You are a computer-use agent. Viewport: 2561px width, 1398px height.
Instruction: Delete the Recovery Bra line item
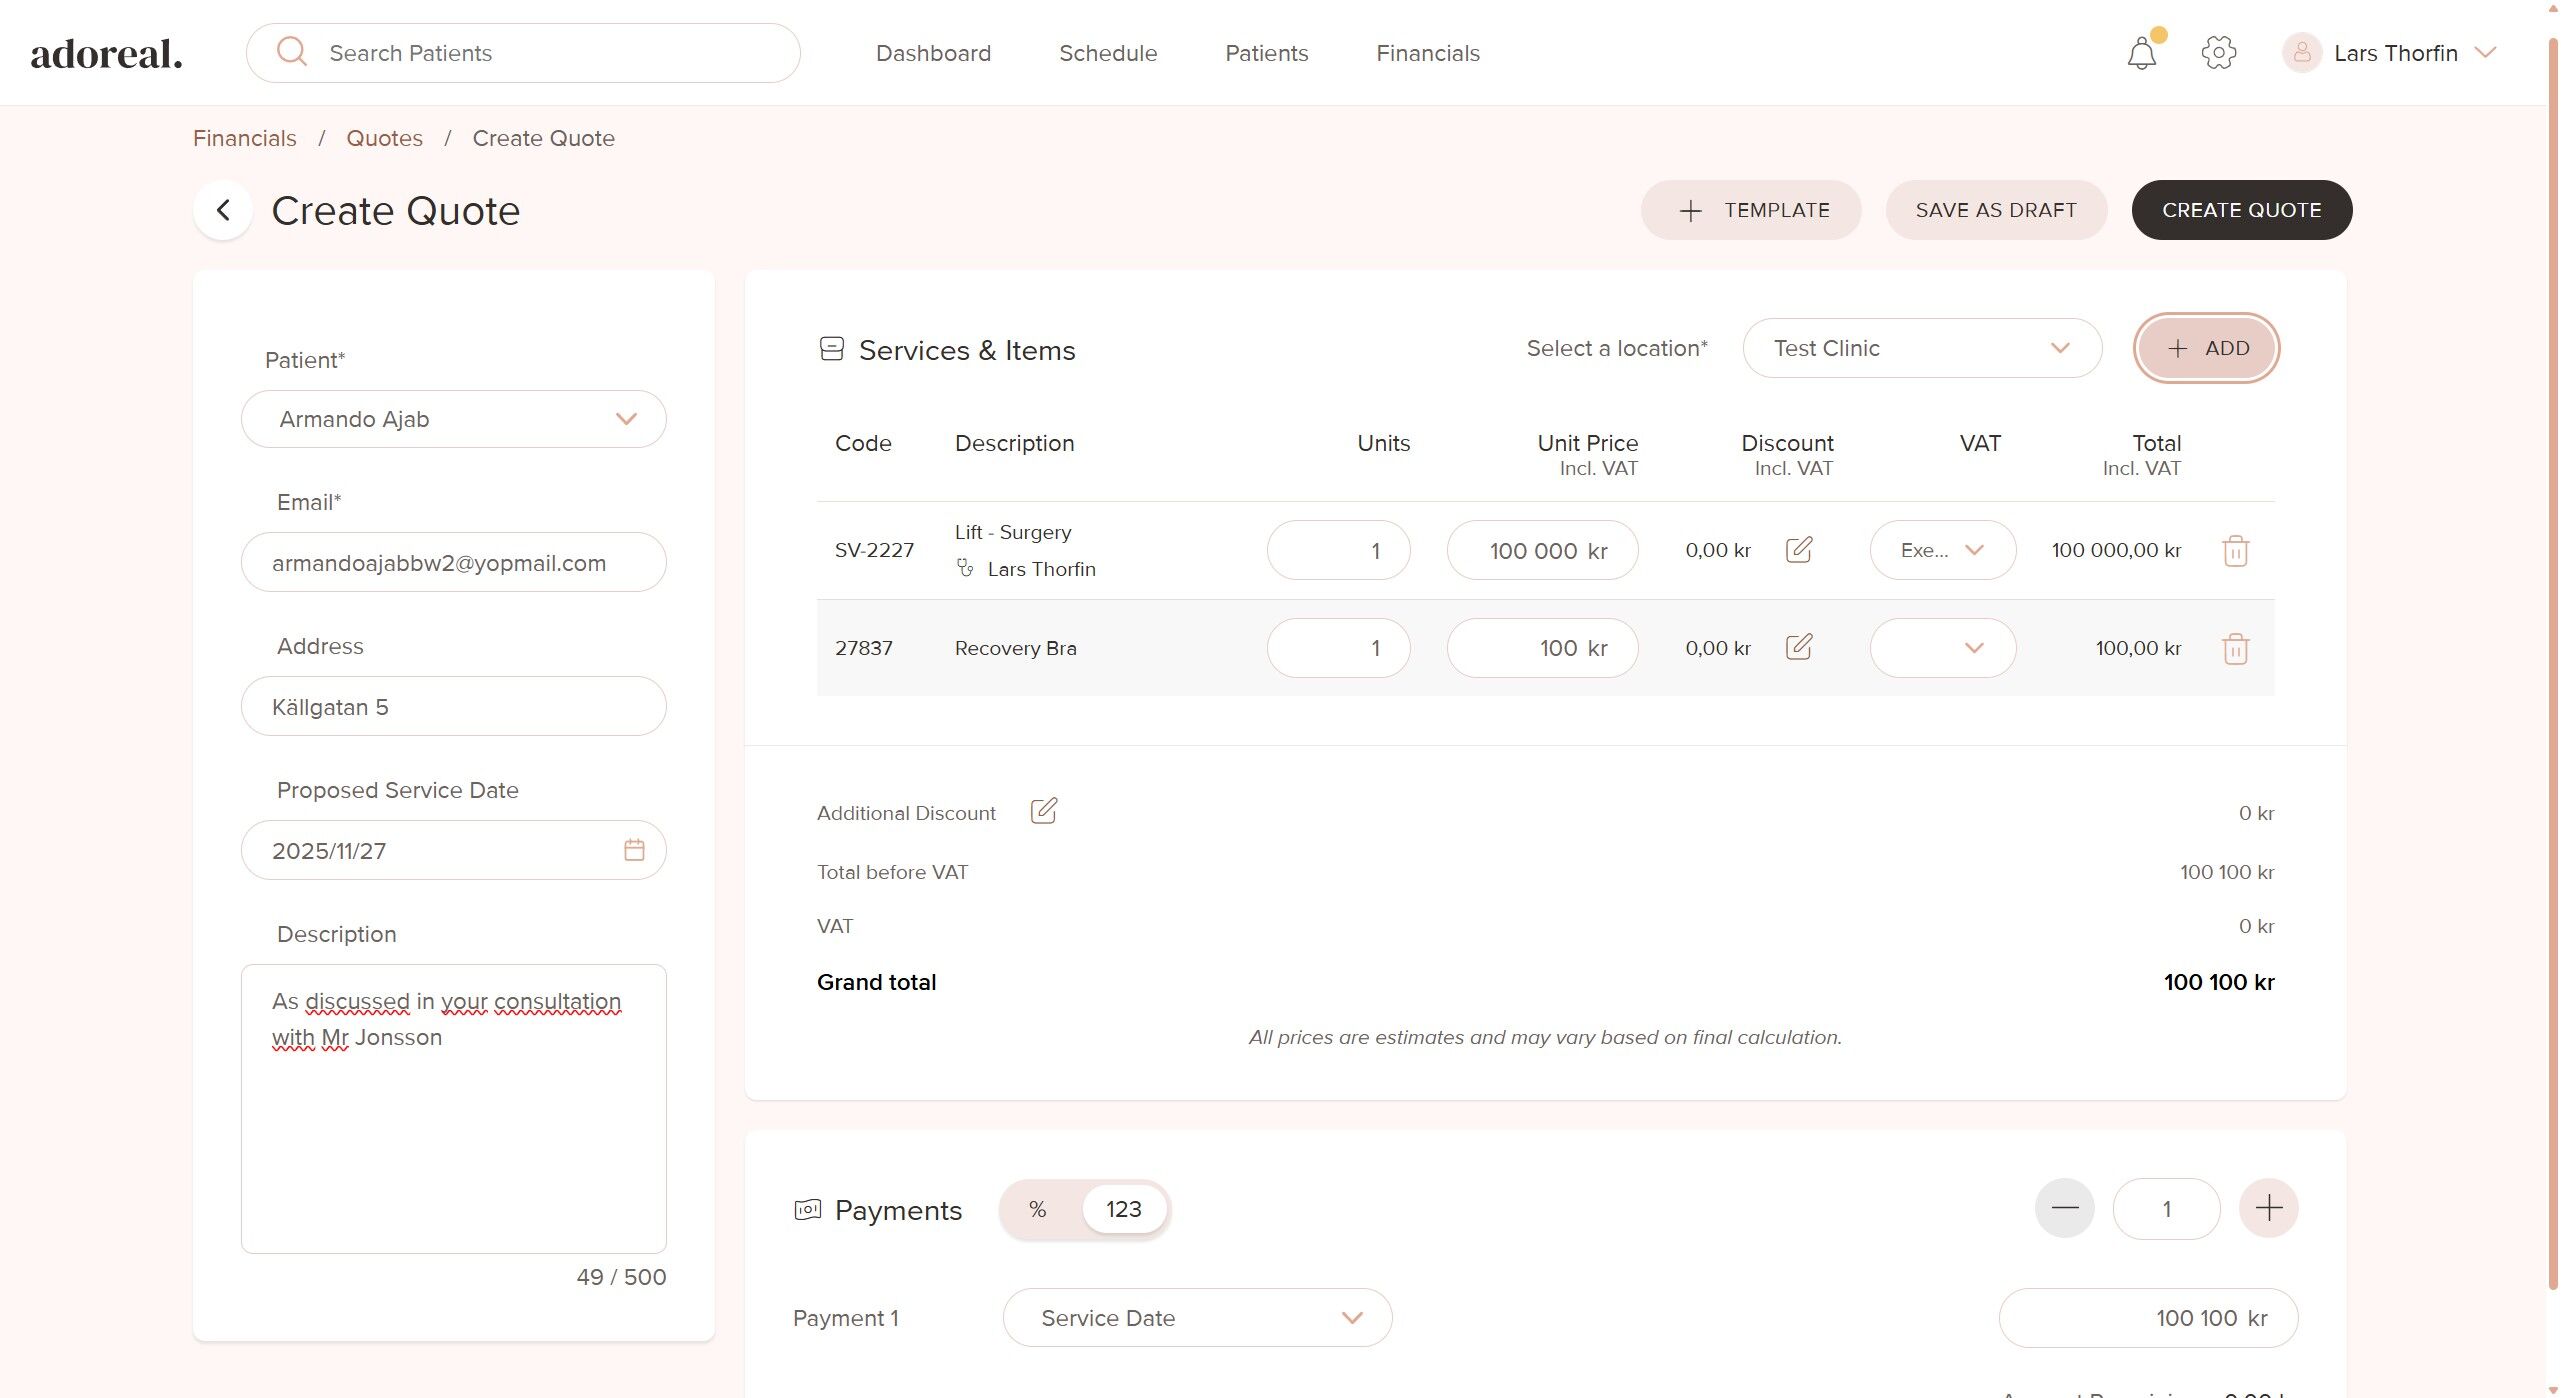[x=2235, y=649]
